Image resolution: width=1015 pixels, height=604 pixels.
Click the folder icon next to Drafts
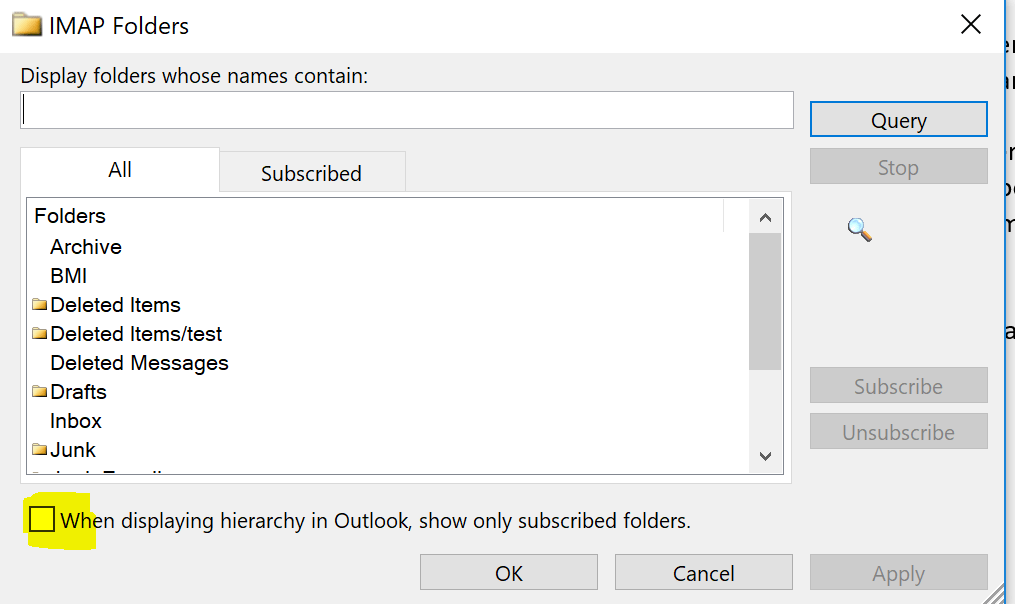click(39, 392)
